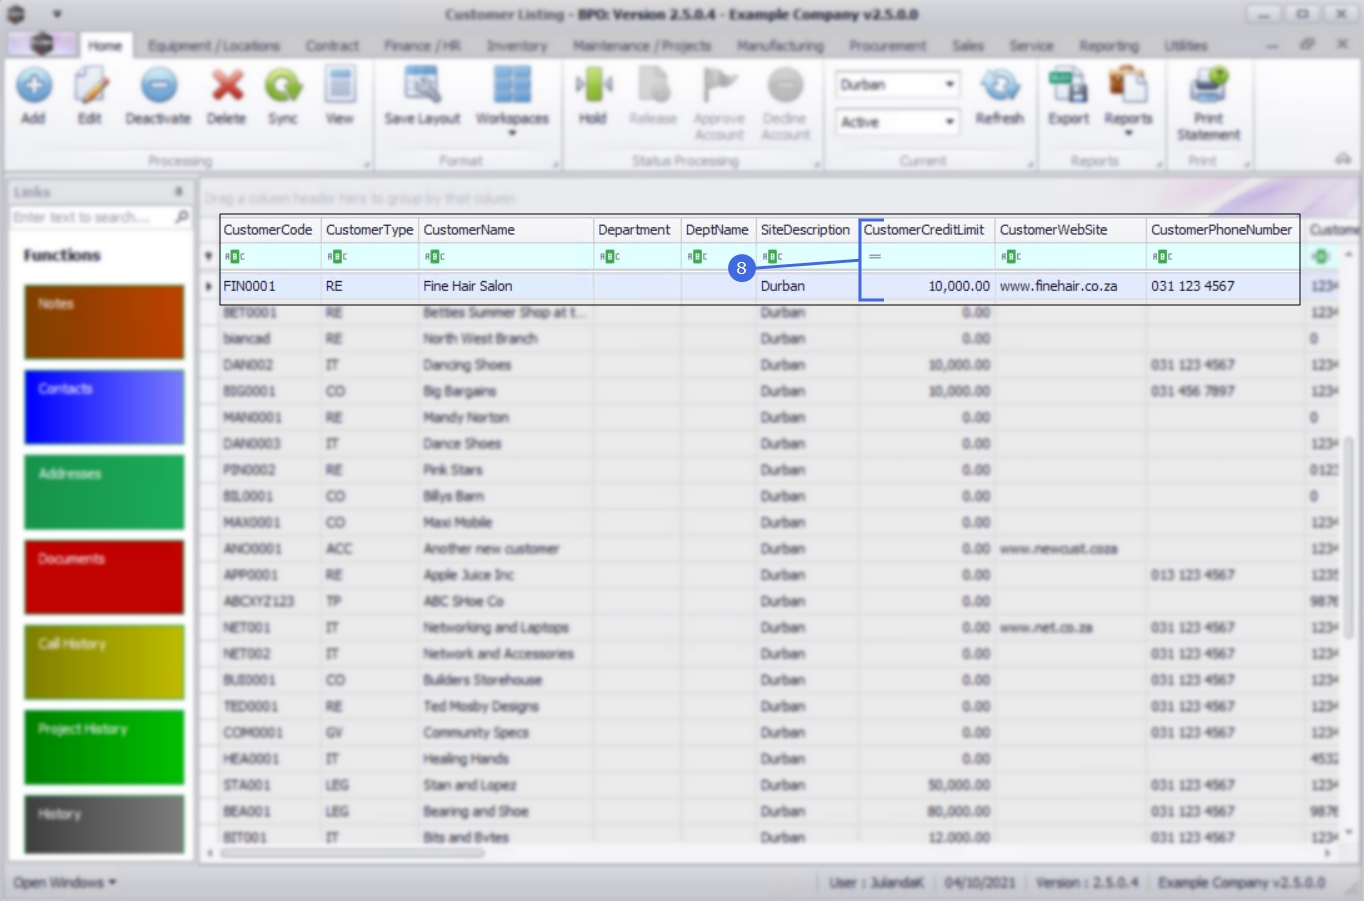
Task: Click the Decline Account icon
Action: pyautogui.click(x=785, y=86)
